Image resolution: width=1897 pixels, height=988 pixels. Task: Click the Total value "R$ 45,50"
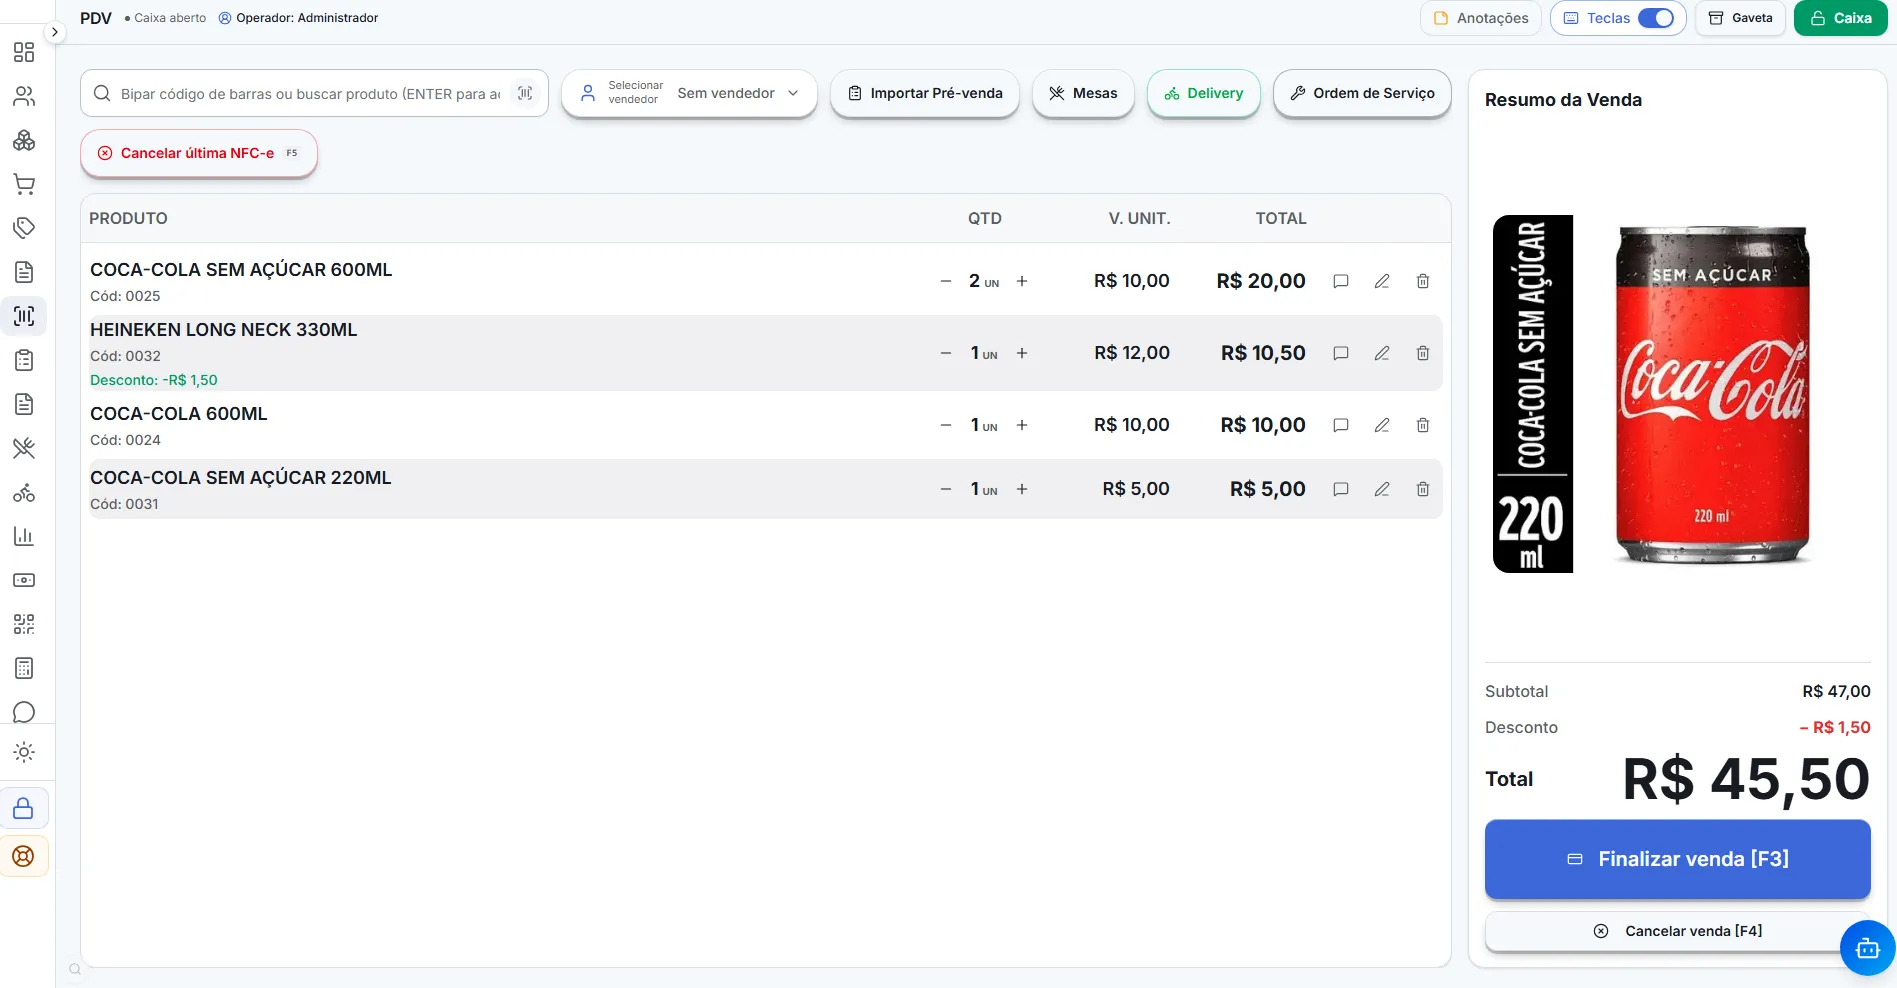click(1746, 779)
